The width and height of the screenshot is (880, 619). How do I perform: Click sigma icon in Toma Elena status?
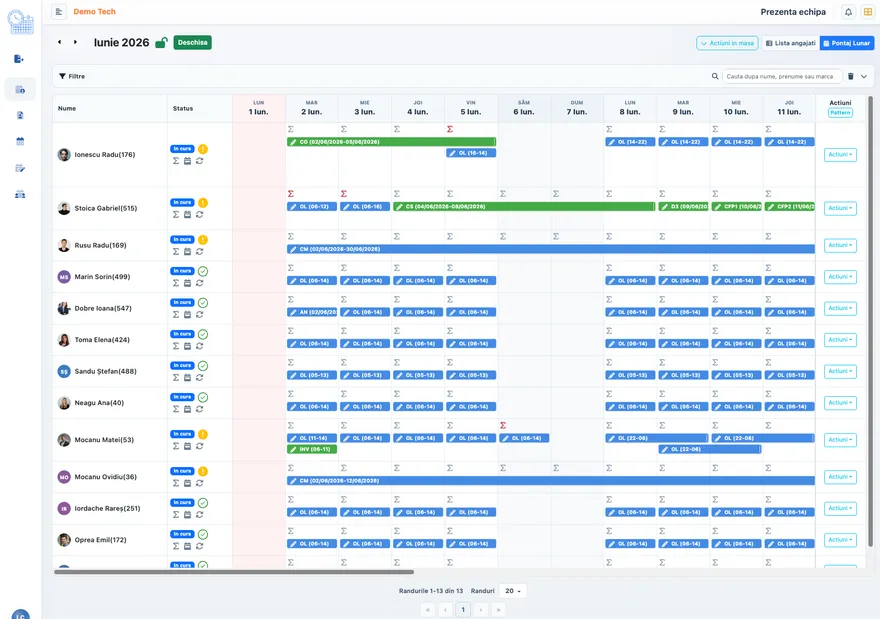click(176, 346)
